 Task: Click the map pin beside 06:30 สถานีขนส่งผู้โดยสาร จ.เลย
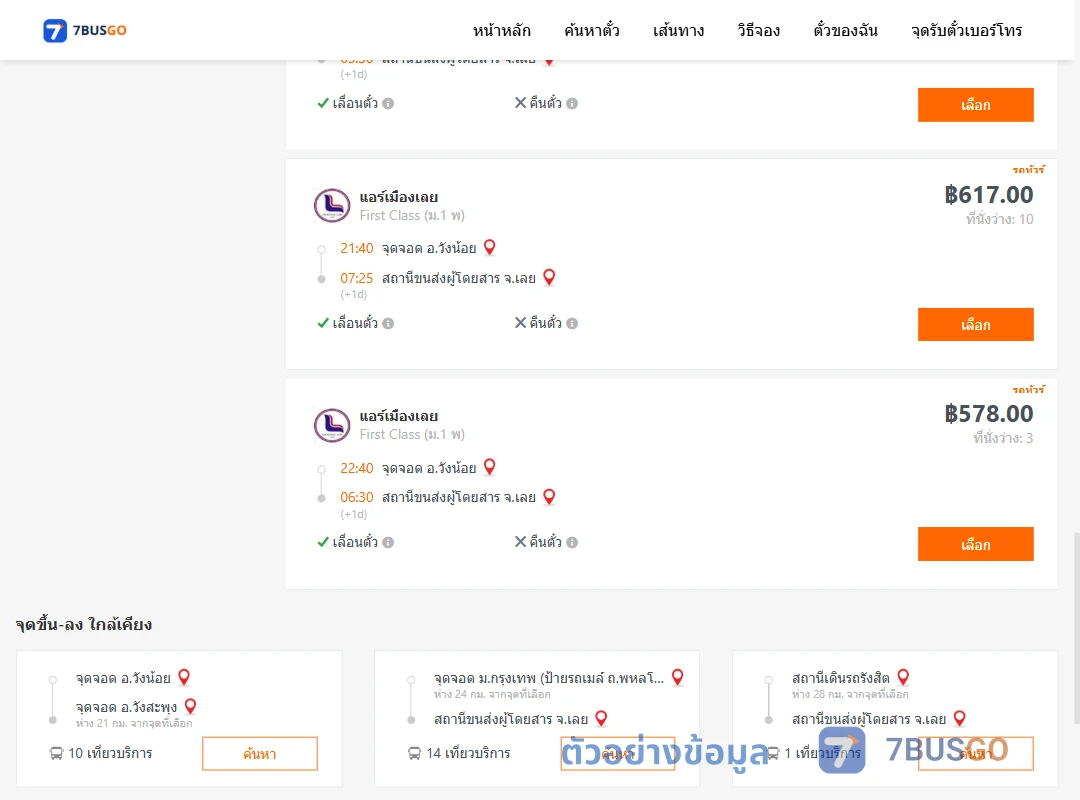point(549,497)
